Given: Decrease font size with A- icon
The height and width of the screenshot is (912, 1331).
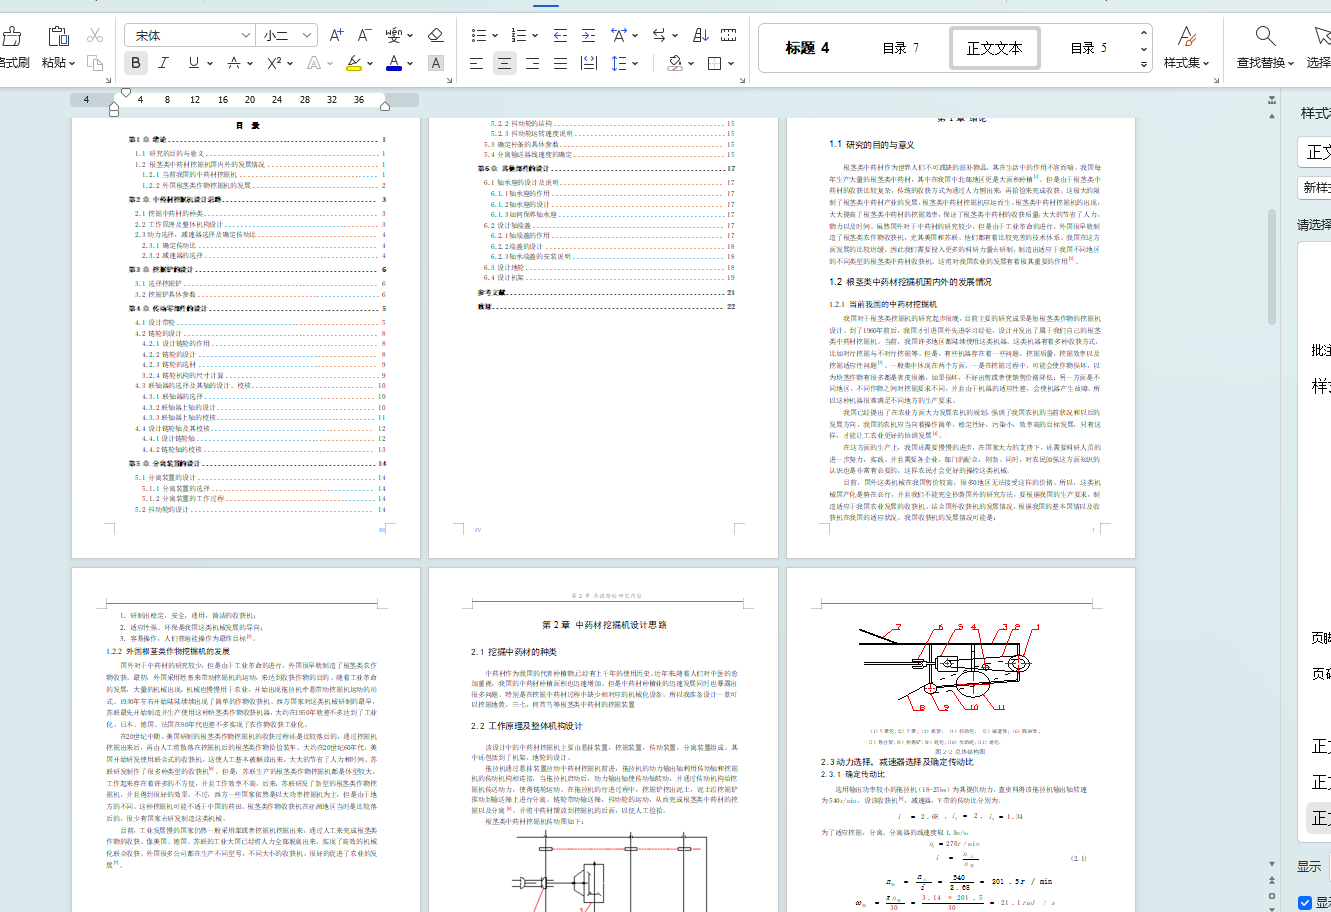Looking at the screenshot, I should tap(365, 35).
